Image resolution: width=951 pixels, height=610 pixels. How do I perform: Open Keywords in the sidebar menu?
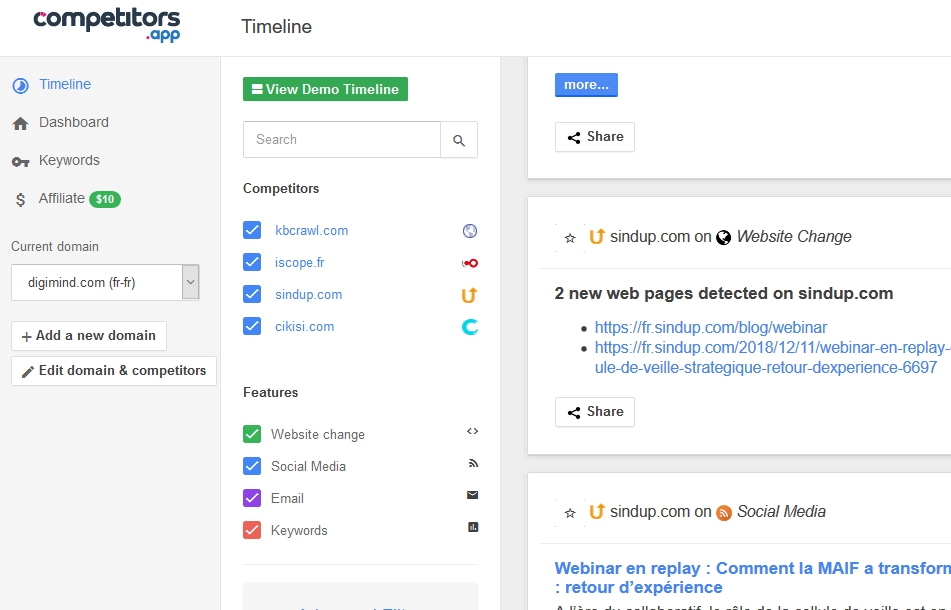69,161
